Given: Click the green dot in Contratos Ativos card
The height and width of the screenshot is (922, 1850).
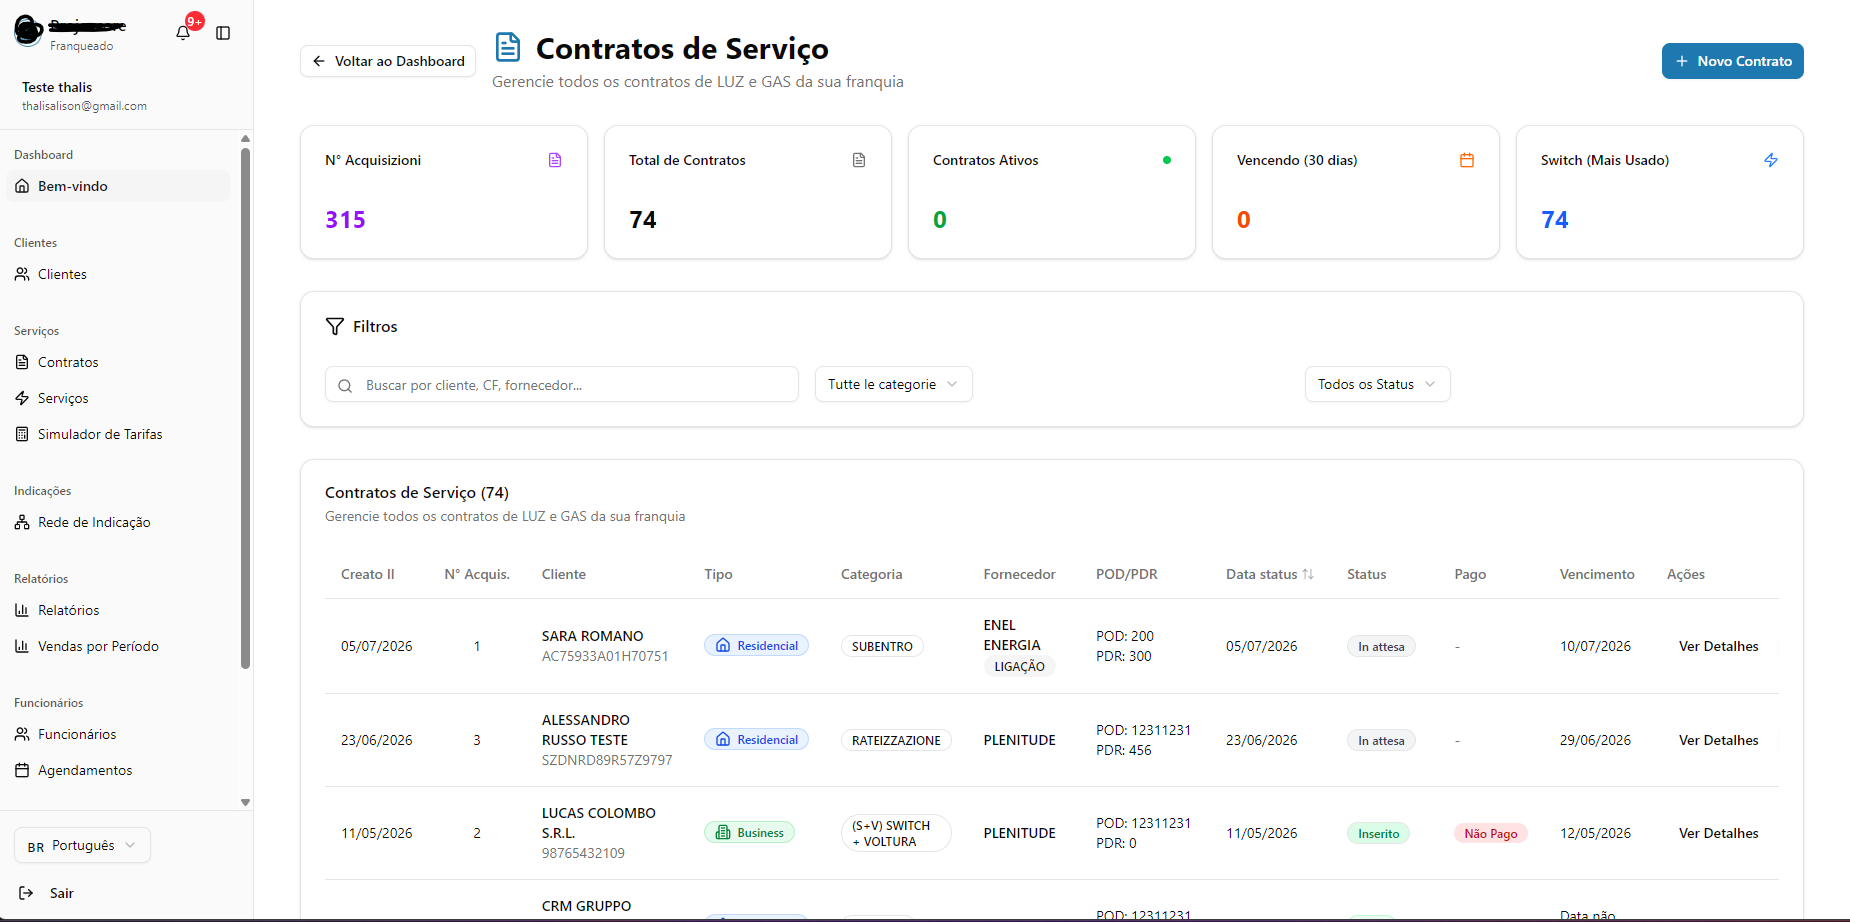Looking at the screenshot, I should click(1167, 160).
